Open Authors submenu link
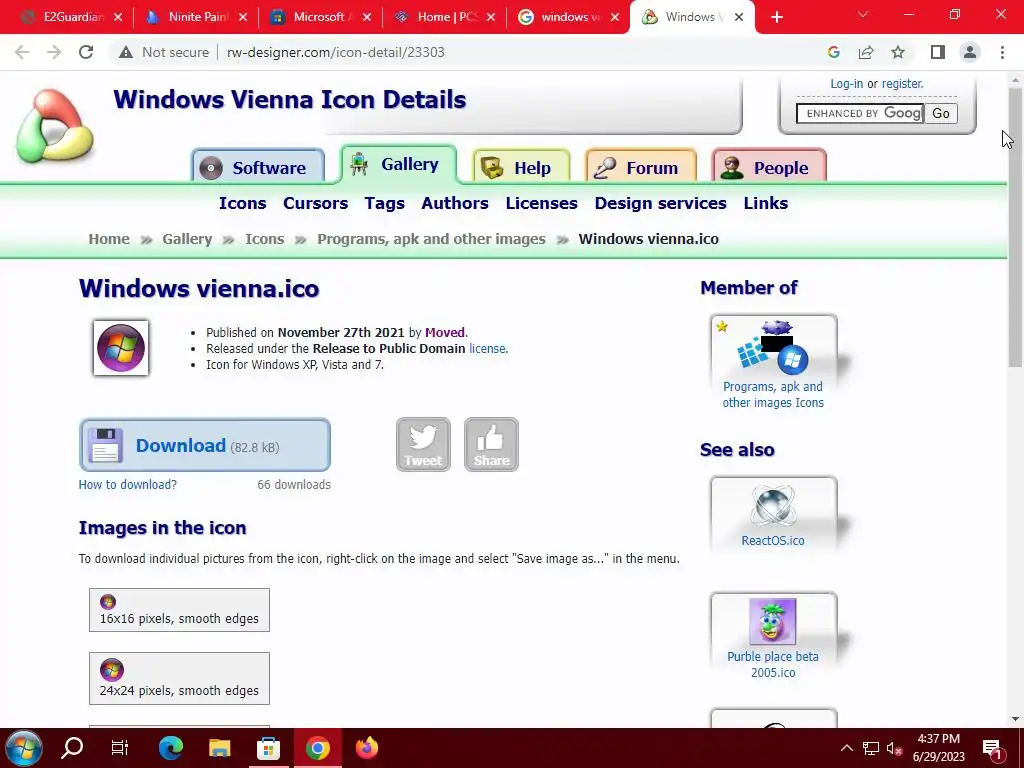The width and height of the screenshot is (1024, 768). [455, 203]
